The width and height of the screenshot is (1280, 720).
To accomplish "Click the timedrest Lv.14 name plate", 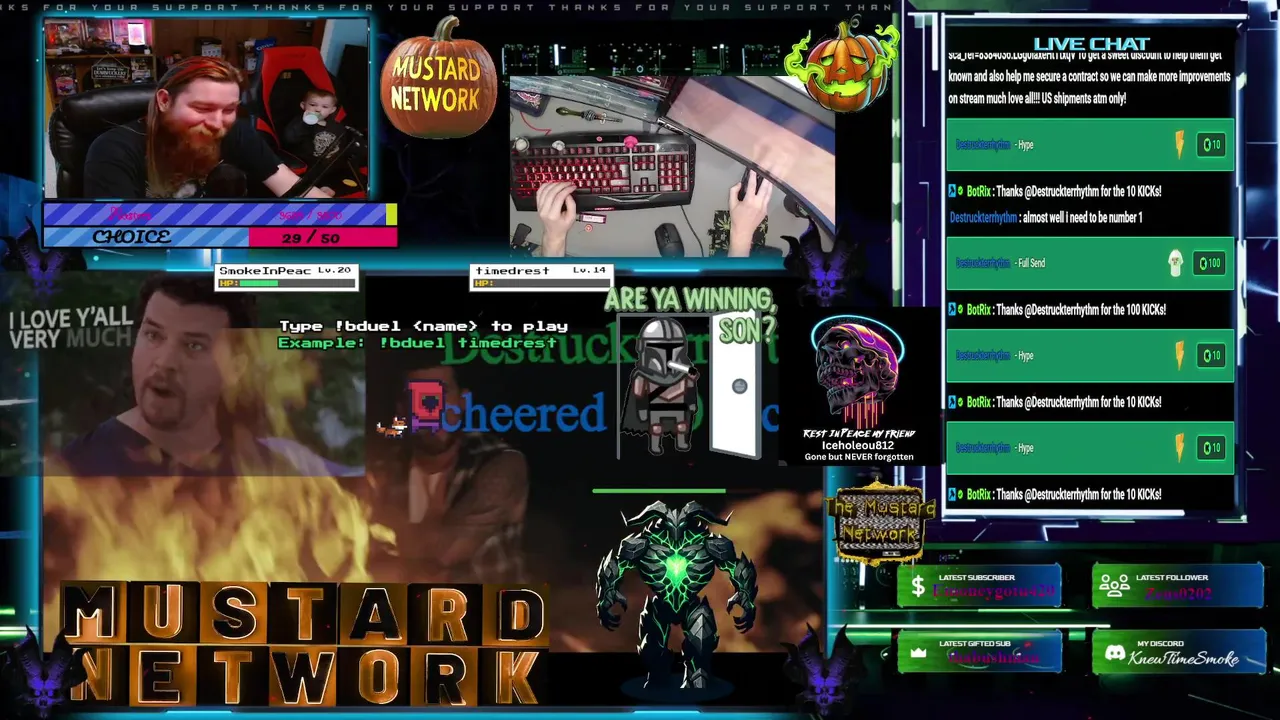I will [x=541, y=278].
